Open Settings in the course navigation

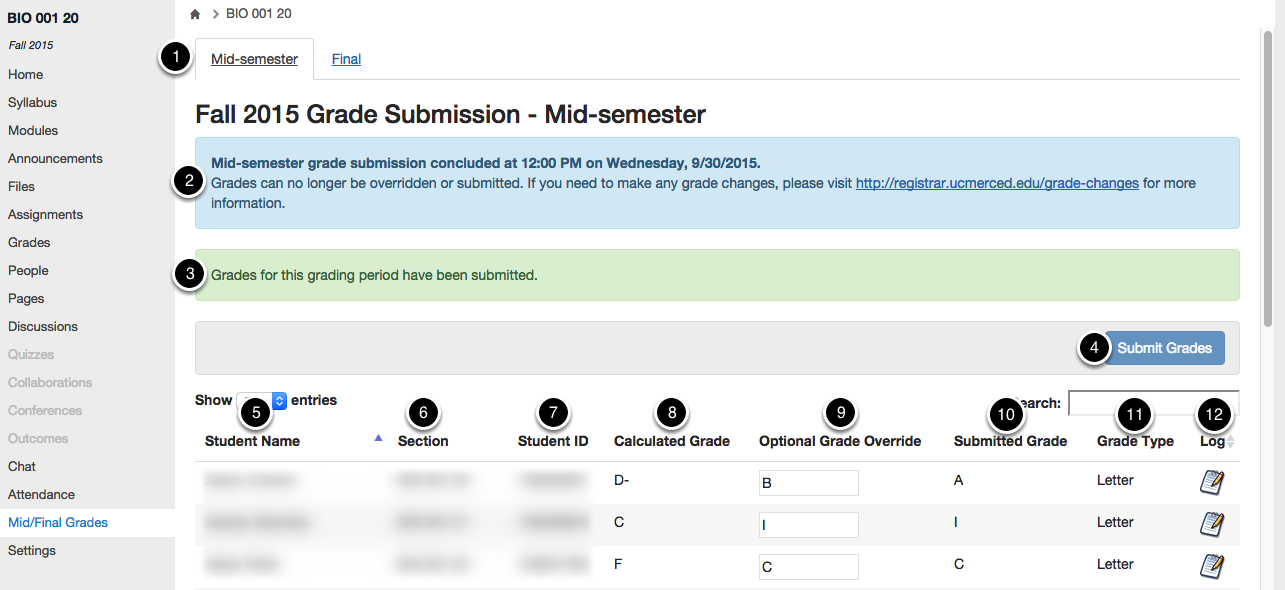[32, 550]
